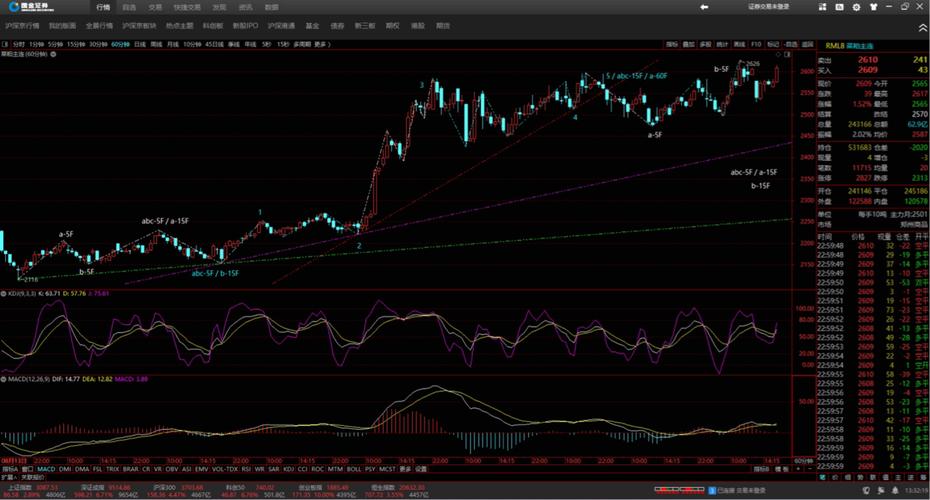Select the 60分钟 timeframe
The width and height of the screenshot is (930, 500).
tap(120, 44)
